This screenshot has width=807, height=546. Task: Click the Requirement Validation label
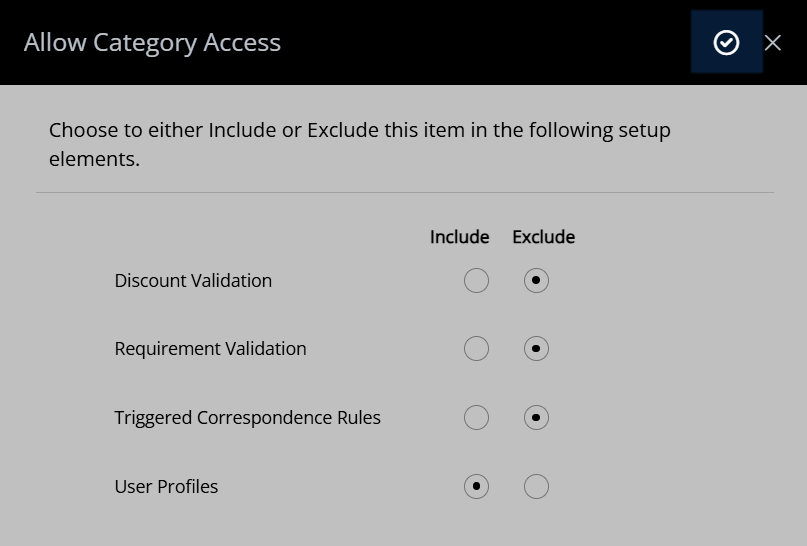pyautogui.click(x=210, y=348)
